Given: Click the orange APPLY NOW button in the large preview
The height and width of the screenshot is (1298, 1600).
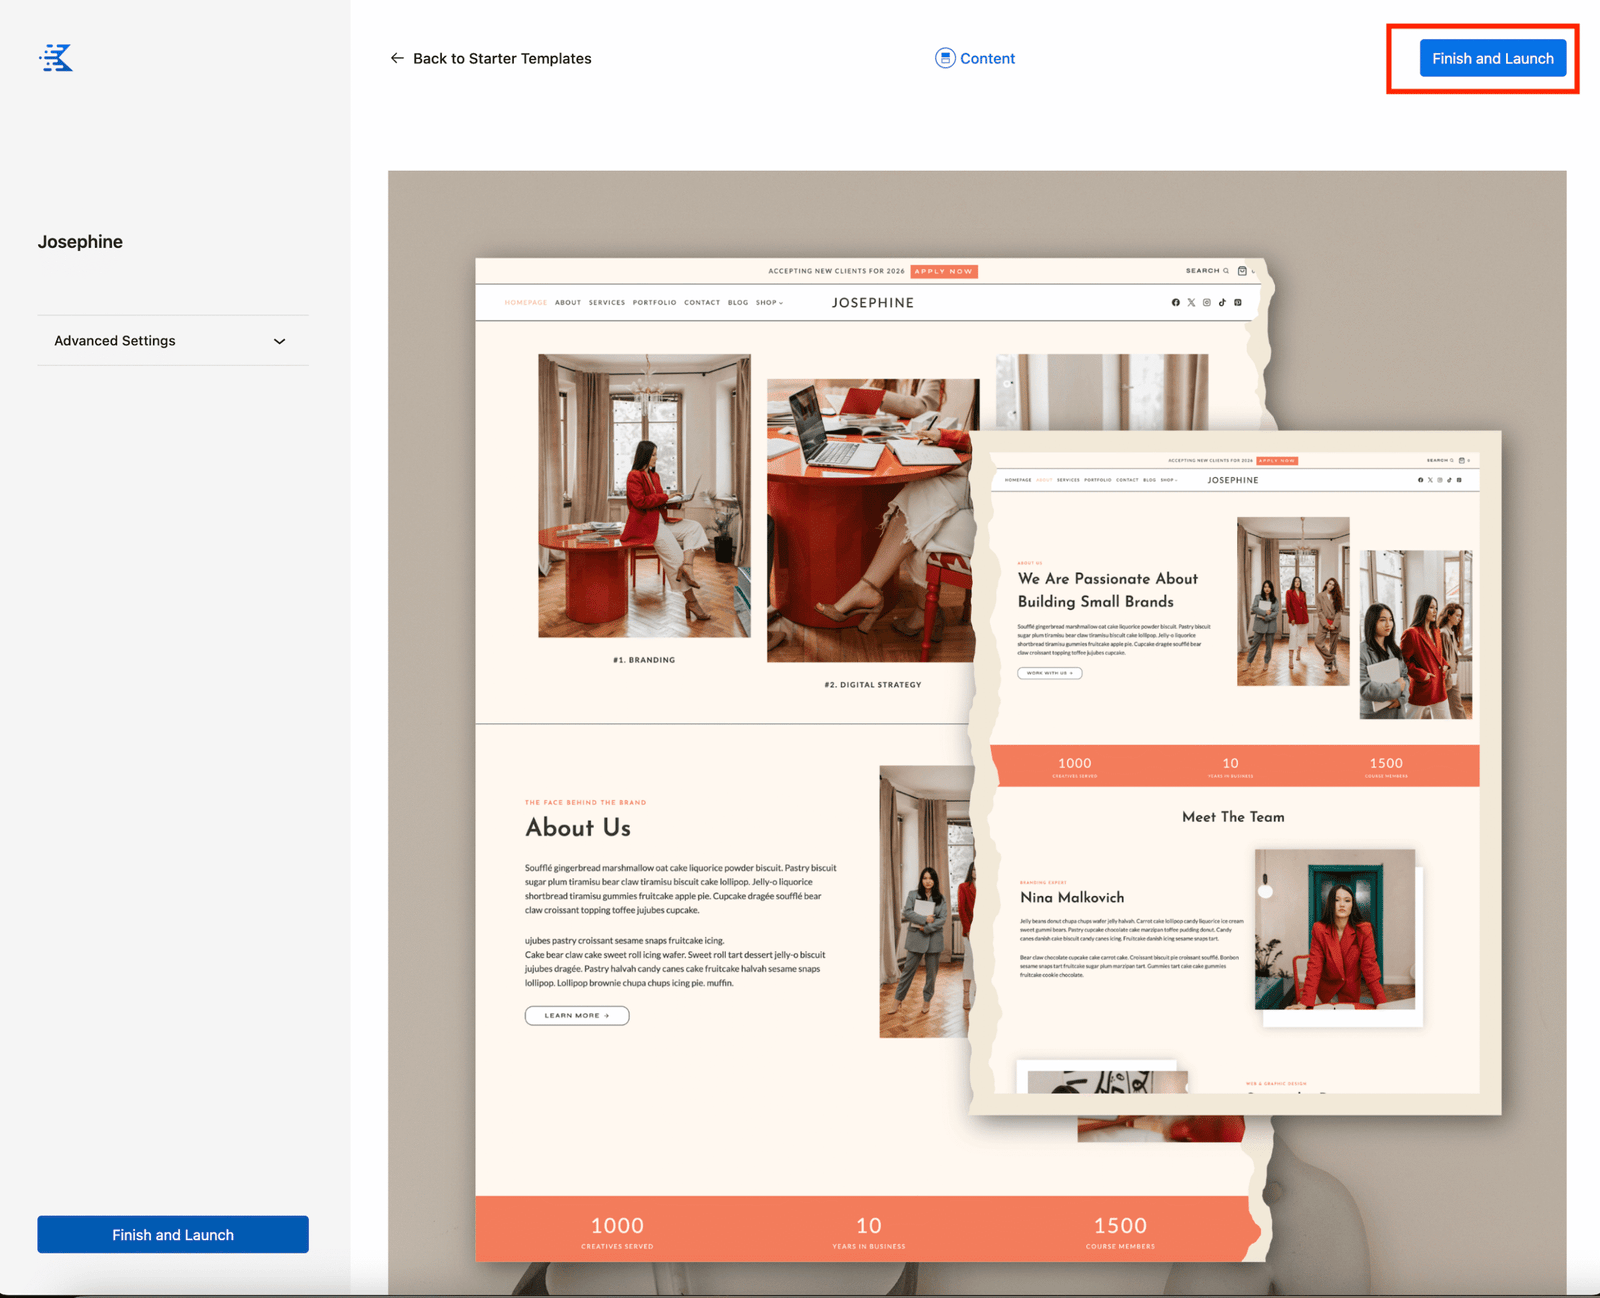Looking at the screenshot, I should click(x=944, y=271).
